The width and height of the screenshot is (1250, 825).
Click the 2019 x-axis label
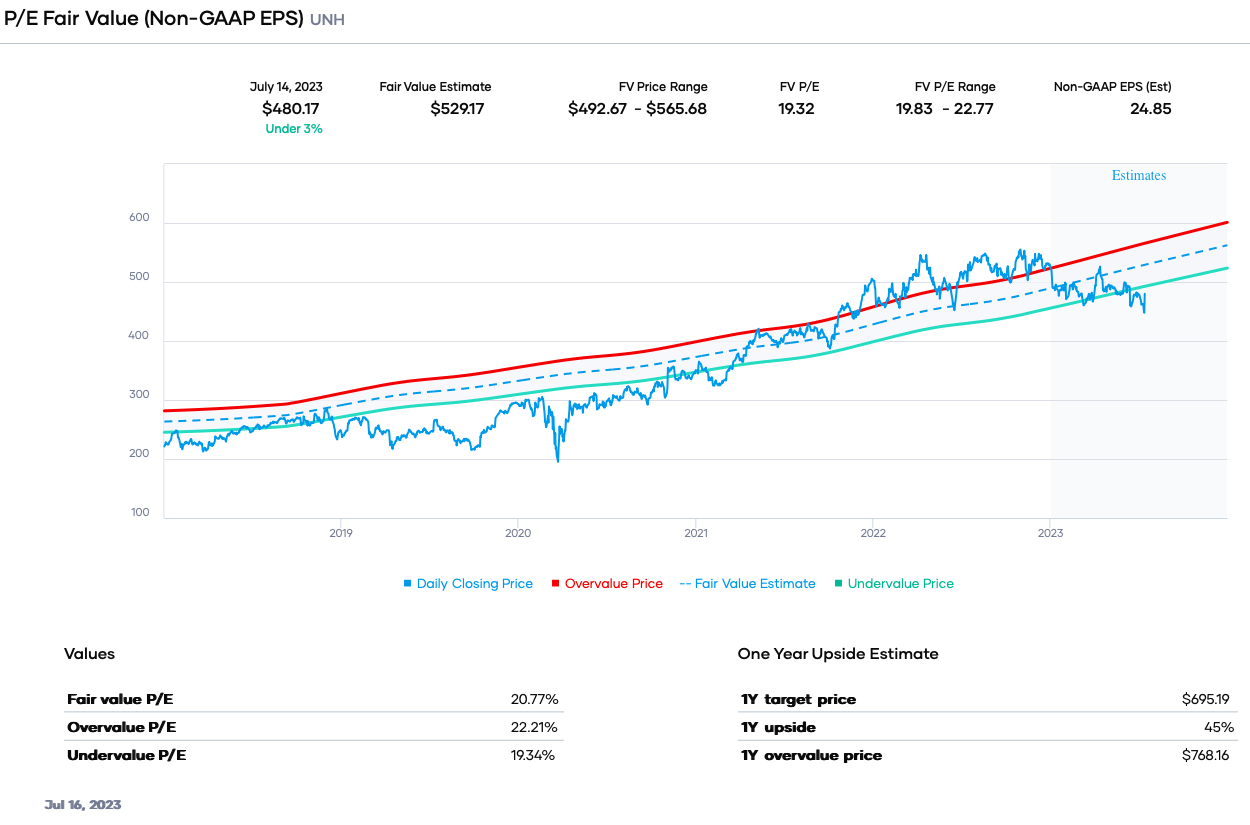coord(341,533)
